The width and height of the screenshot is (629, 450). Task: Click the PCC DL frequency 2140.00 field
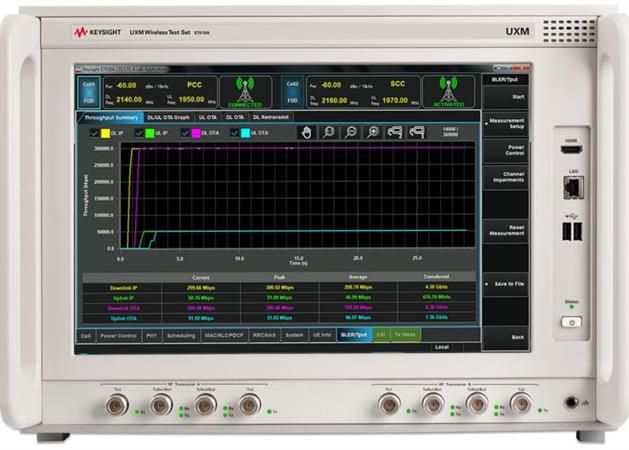(x=129, y=99)
